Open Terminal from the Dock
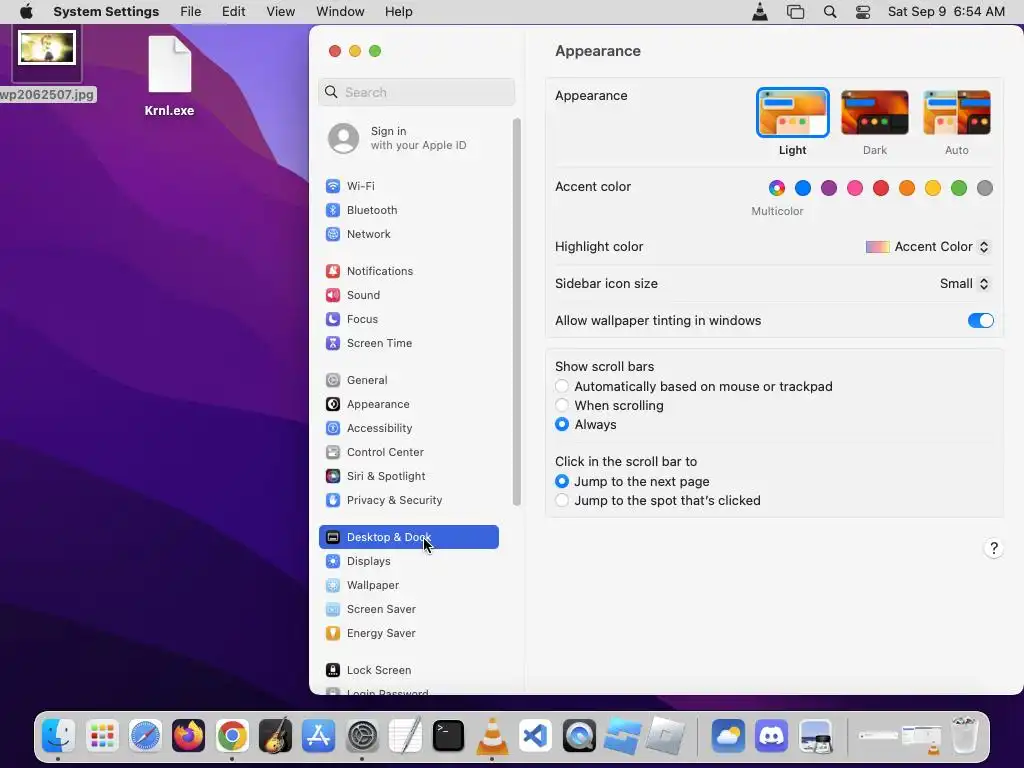1024x768 pixels. 449,736
